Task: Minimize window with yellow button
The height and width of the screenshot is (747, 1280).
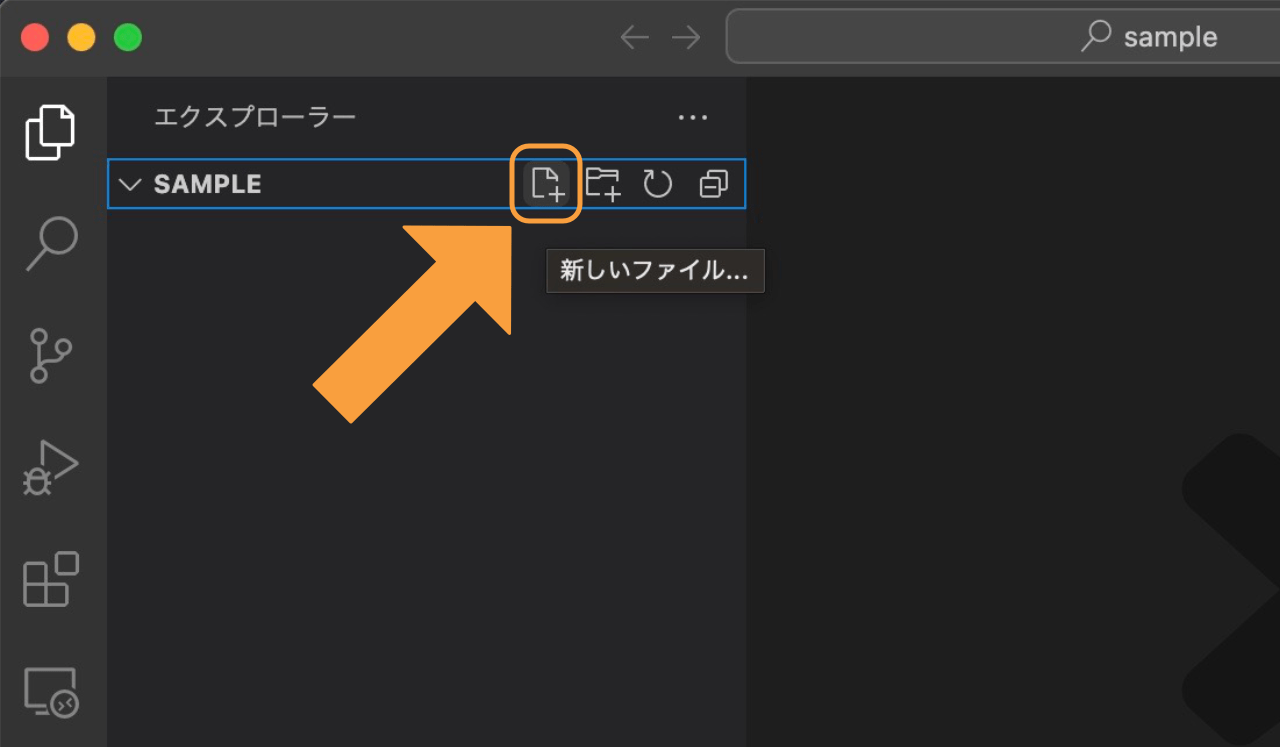Action: pos(81,38)
